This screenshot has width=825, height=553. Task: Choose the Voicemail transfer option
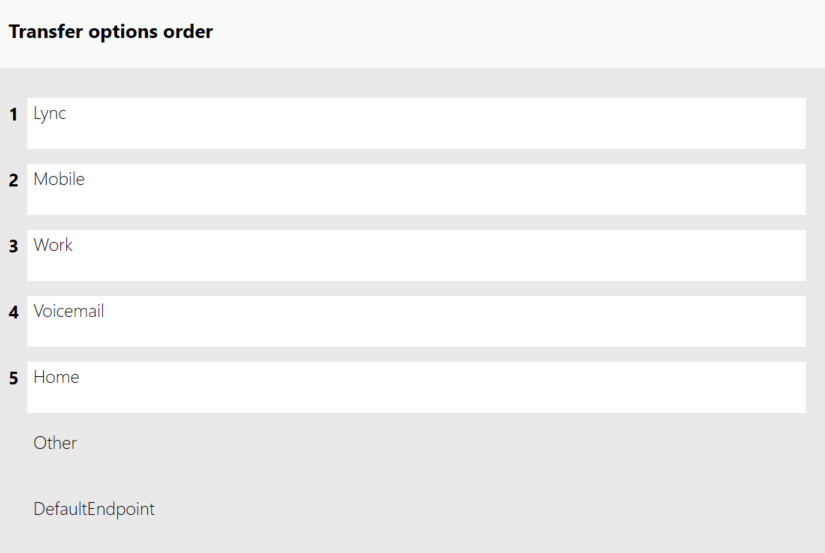(416, 321)
